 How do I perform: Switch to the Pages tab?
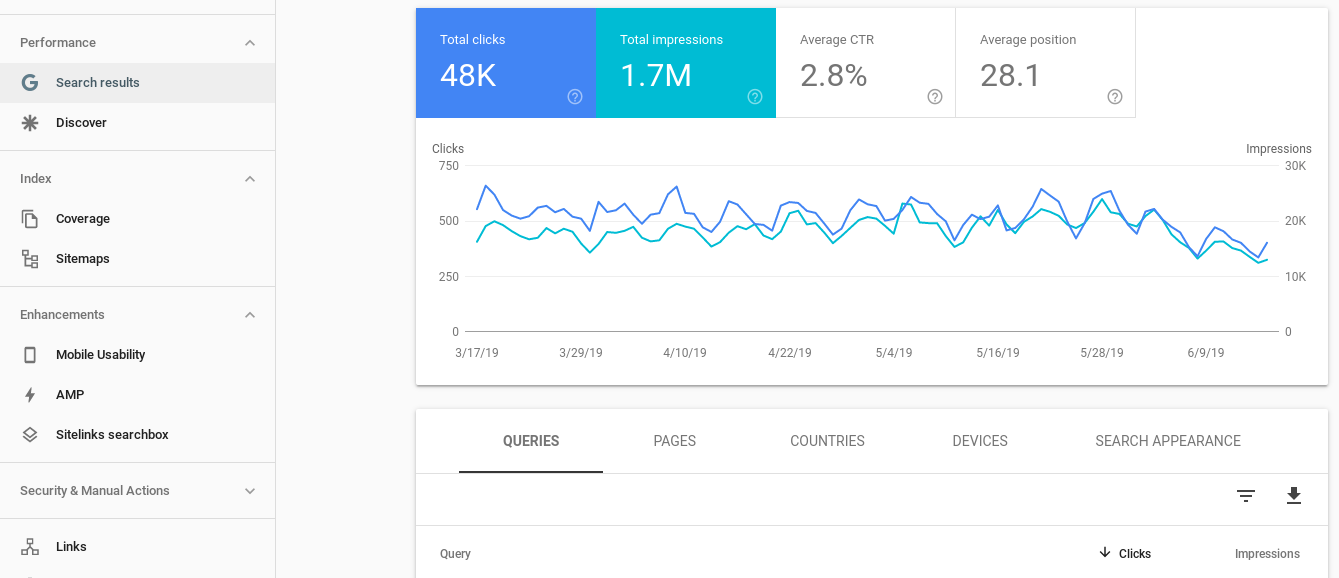point(675,441)
